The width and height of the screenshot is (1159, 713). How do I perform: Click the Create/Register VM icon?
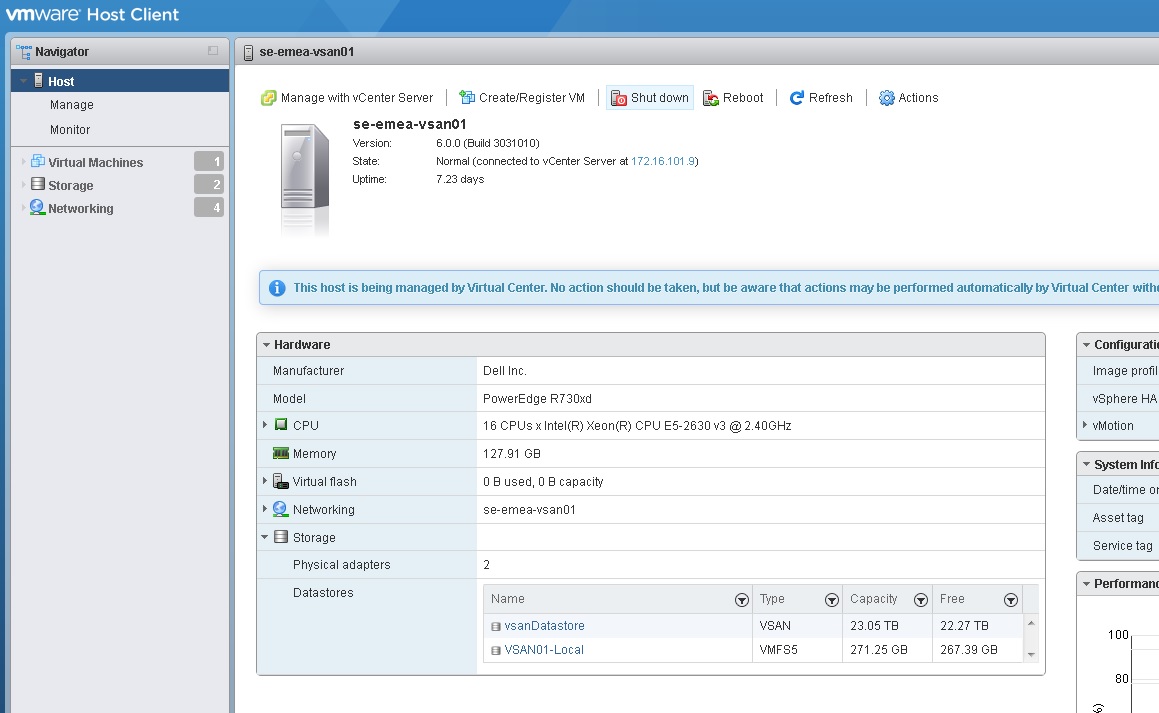coord(466,98)
